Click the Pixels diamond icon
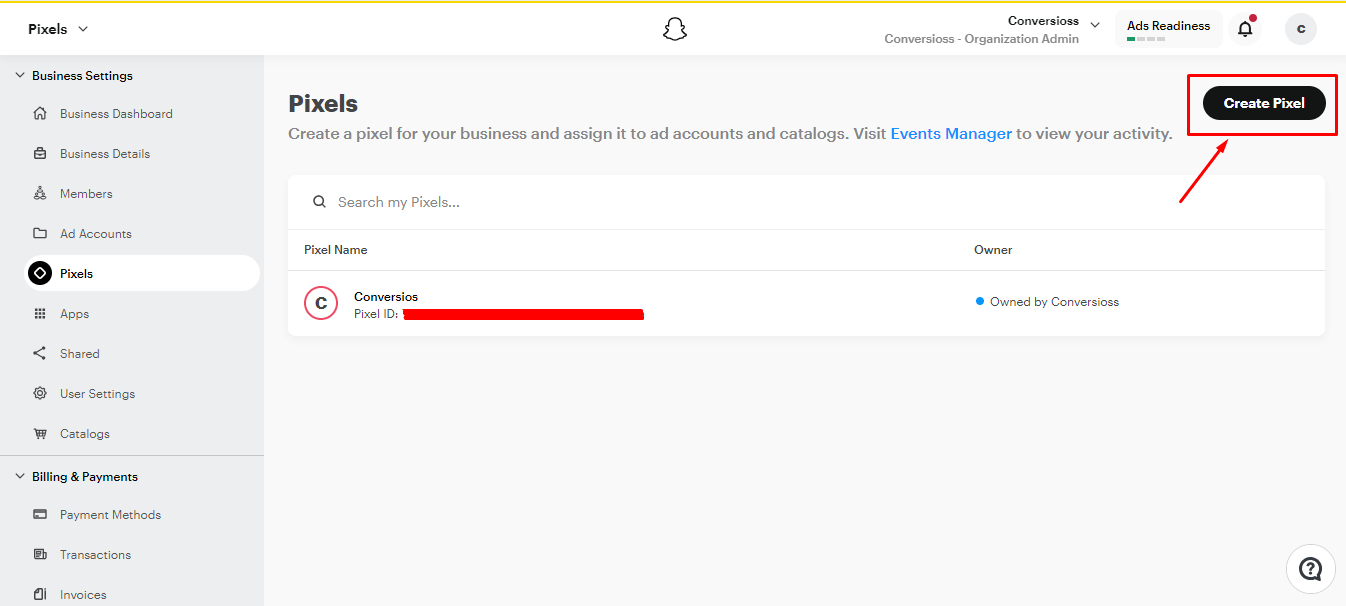This screenshot has height=606, width=1346. [40, 273]
